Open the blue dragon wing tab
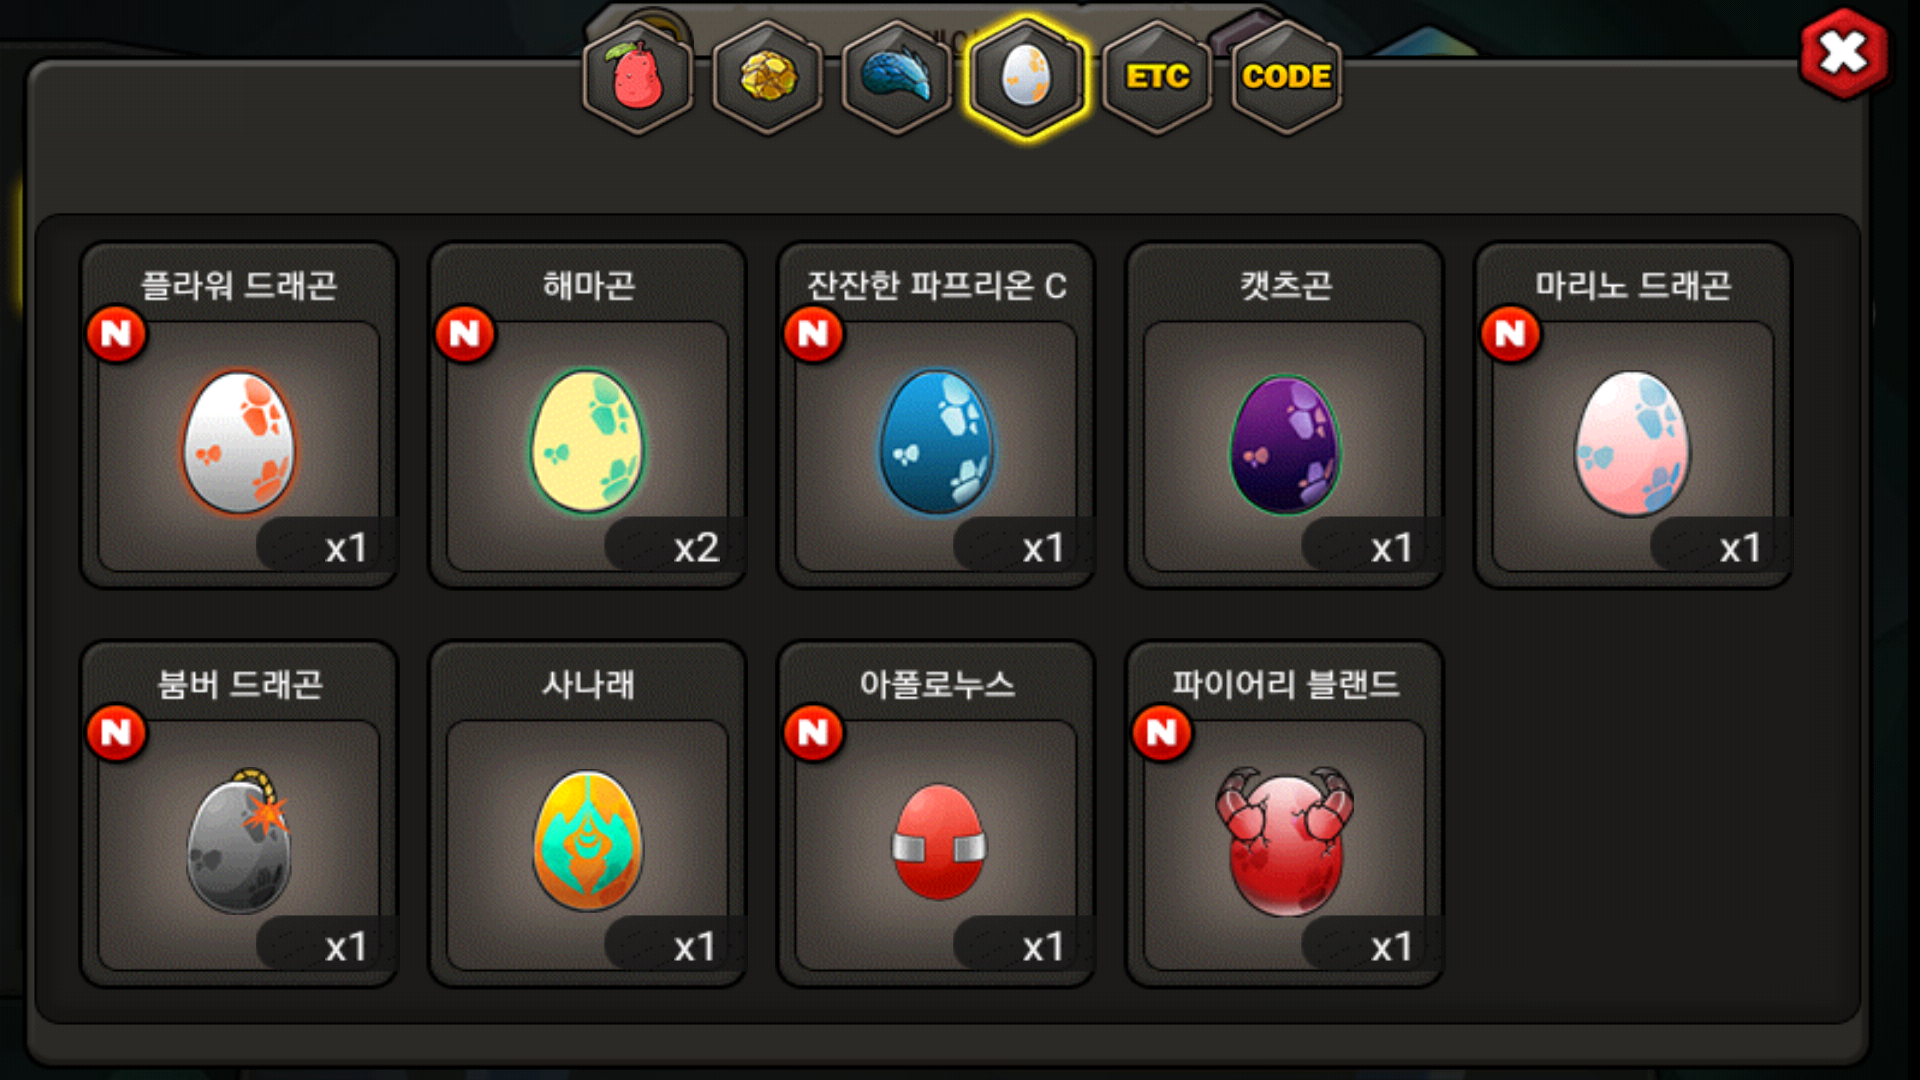Image resolution: width=1920 pixels, height=1080 pixels. [897, 77]
